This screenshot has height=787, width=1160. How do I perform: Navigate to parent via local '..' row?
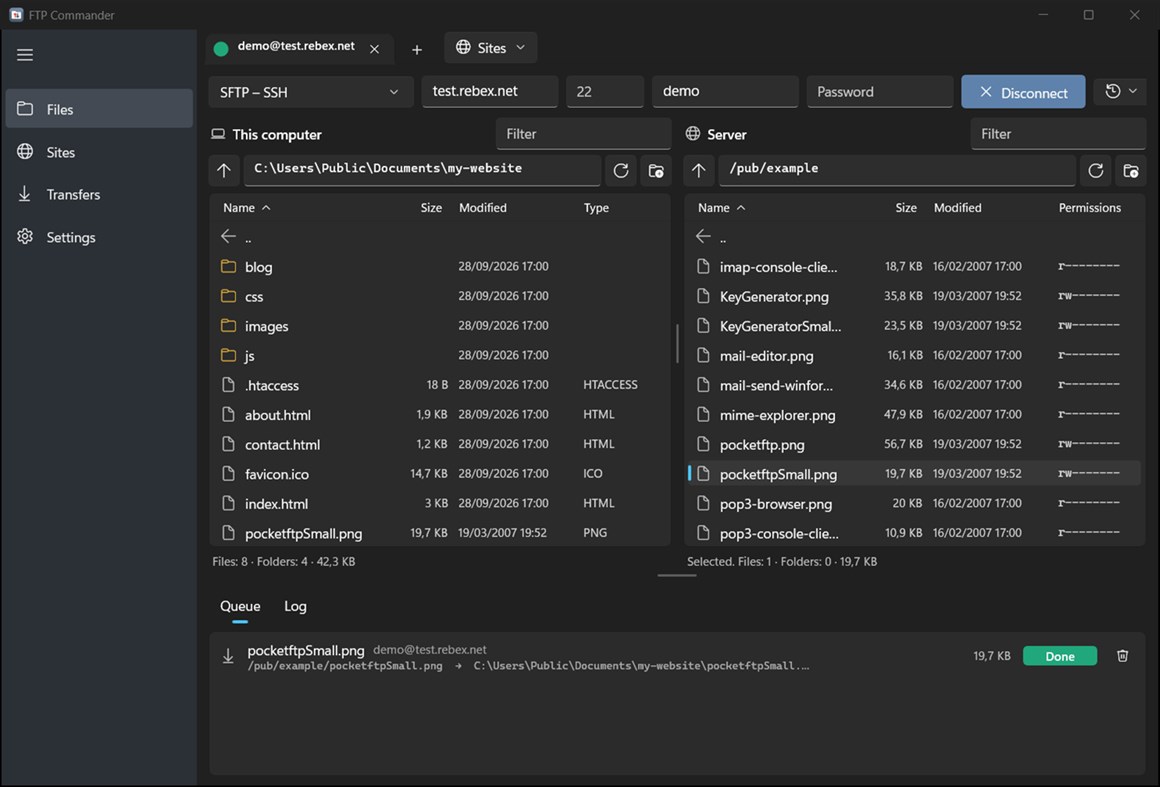pos(440,237)
